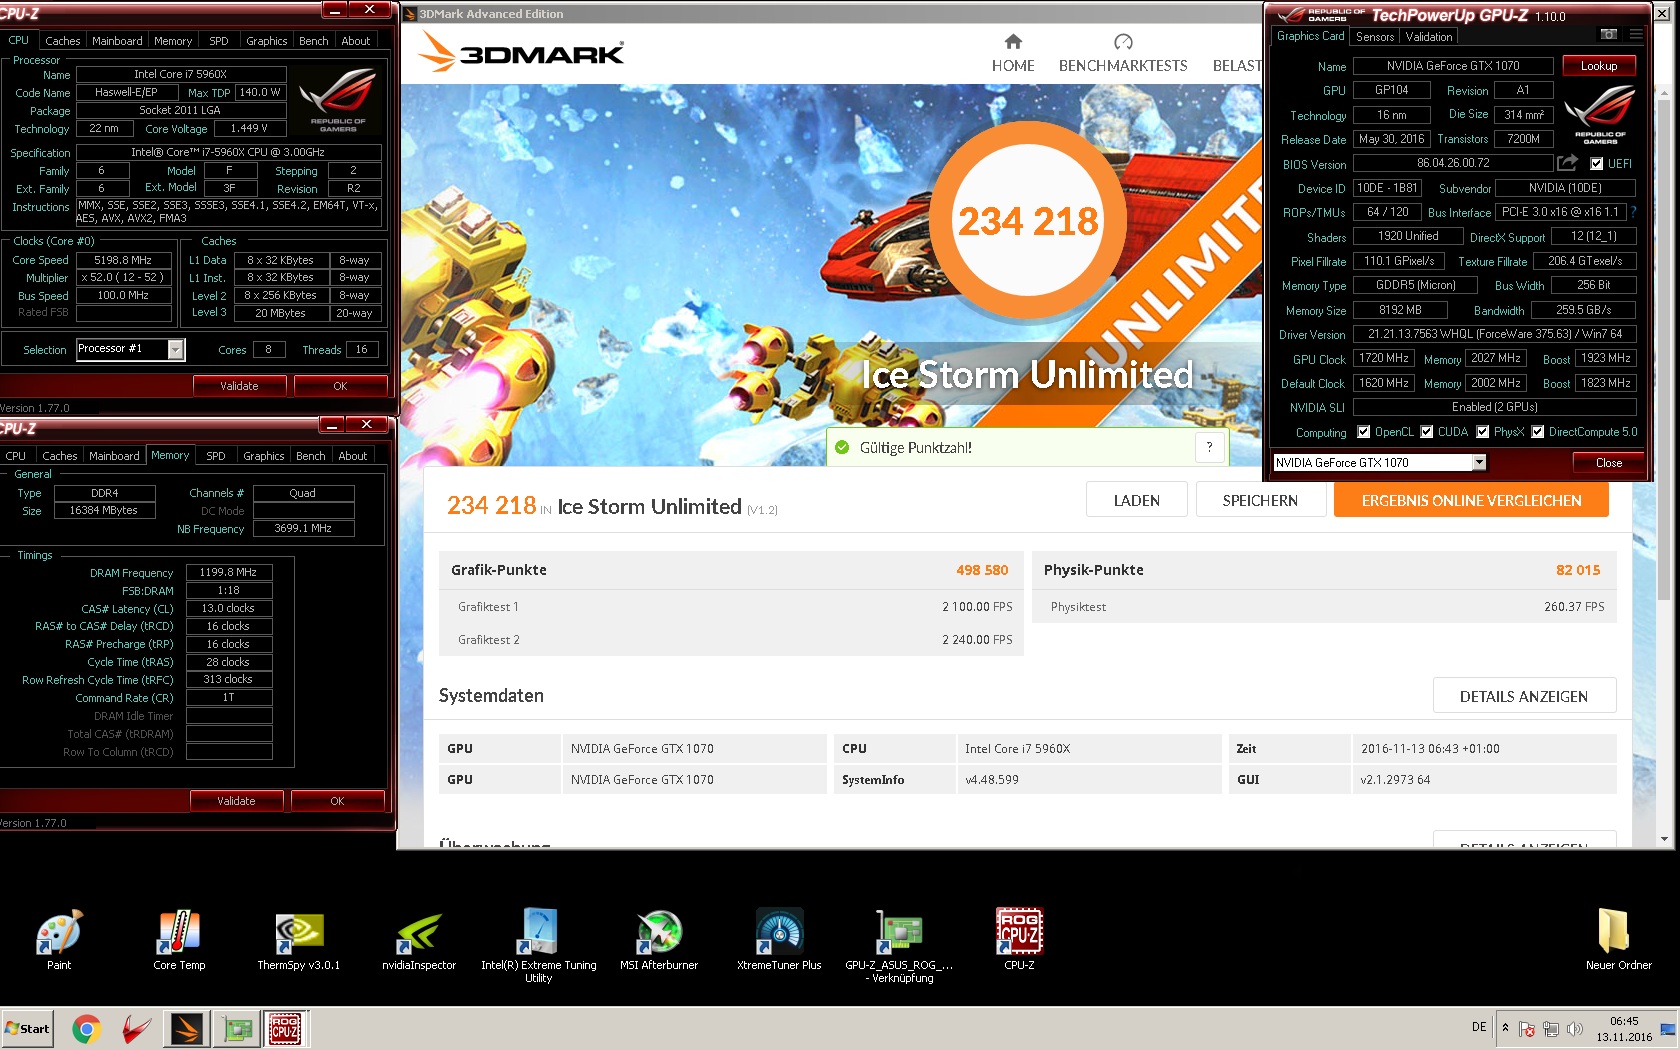
Task: Click the Chrome icon in the taskbar
Action: (x=87, y=1028)
